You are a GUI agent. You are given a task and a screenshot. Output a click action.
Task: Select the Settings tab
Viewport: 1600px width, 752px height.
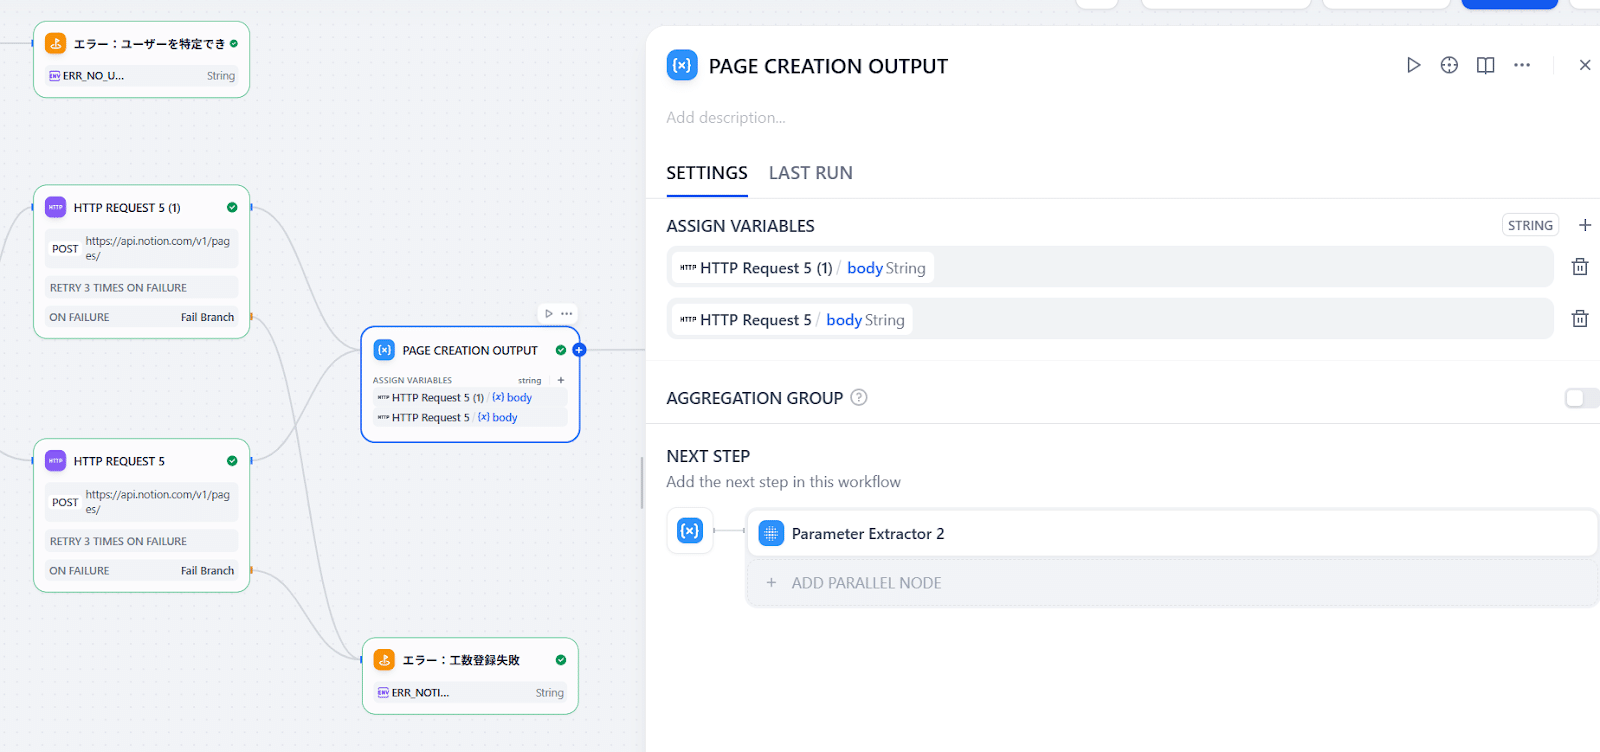tap(707, 173)
